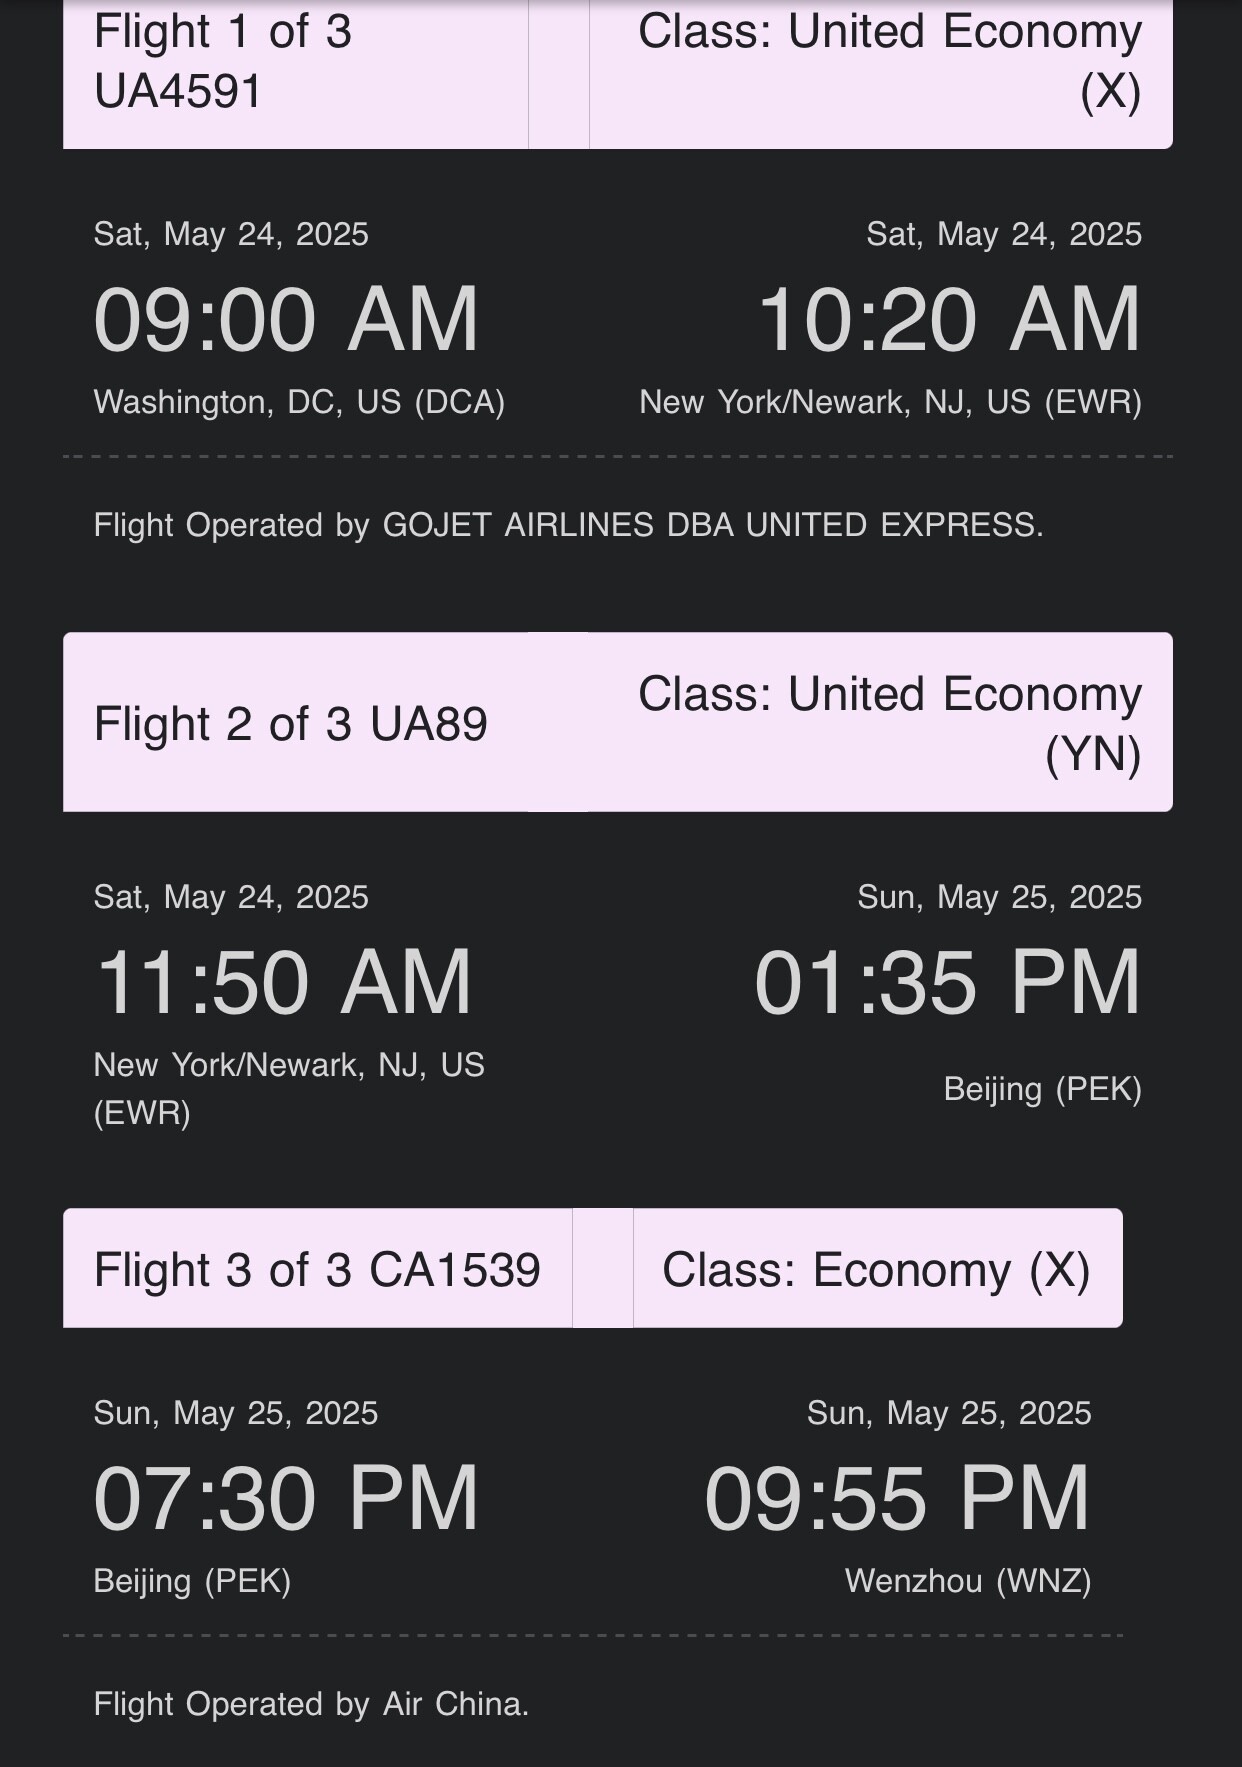The width and height of the screenshot is (1242, 1767).
Task: Click the Sun, May 25, 2025 arrival date of UA89
Action: [x=999, y=897]
